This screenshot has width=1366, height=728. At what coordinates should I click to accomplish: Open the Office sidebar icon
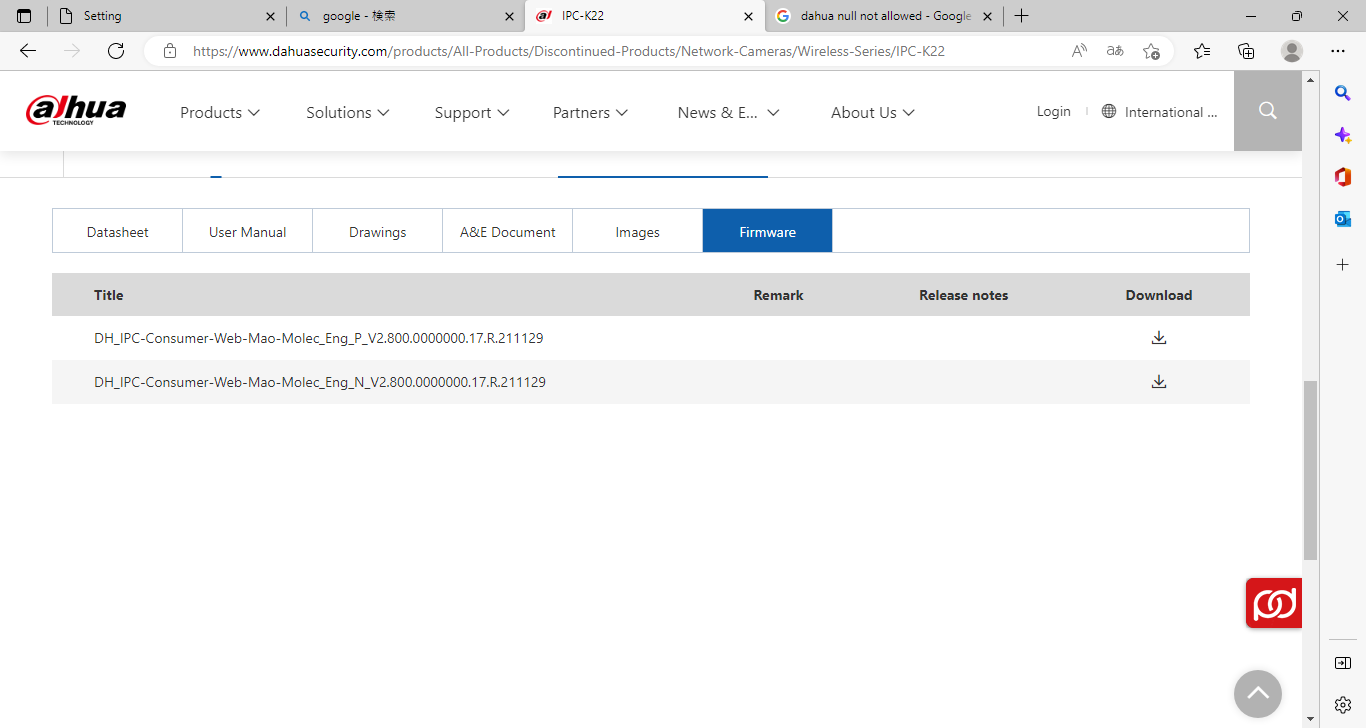[x=1343, y=177]
